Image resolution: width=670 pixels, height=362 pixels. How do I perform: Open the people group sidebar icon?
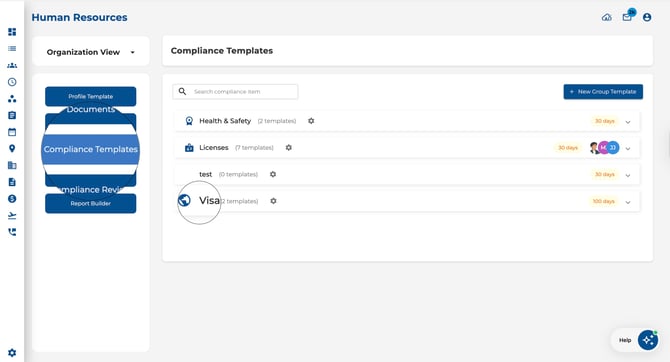pyautogui.click(x=12, y=65)
